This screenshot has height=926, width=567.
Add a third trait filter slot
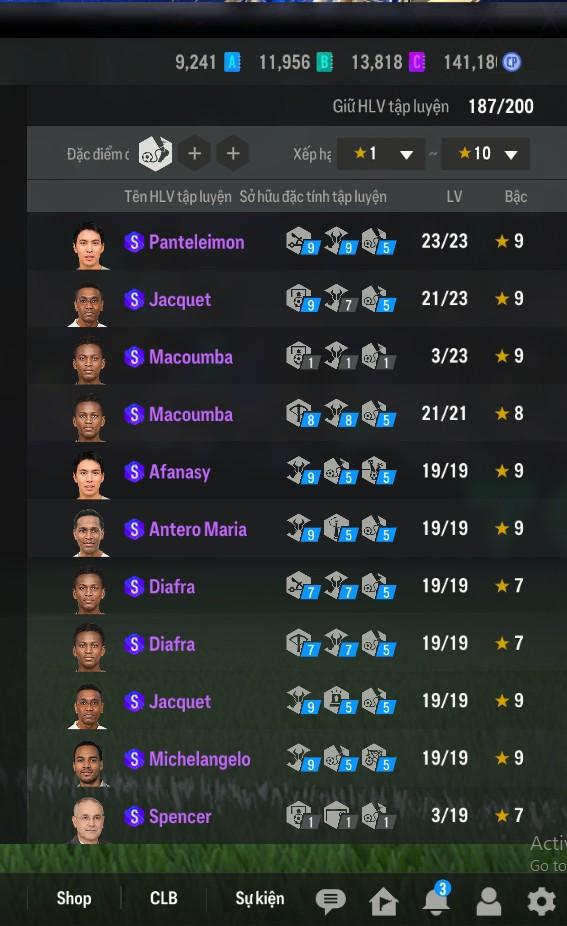(233, 154)
